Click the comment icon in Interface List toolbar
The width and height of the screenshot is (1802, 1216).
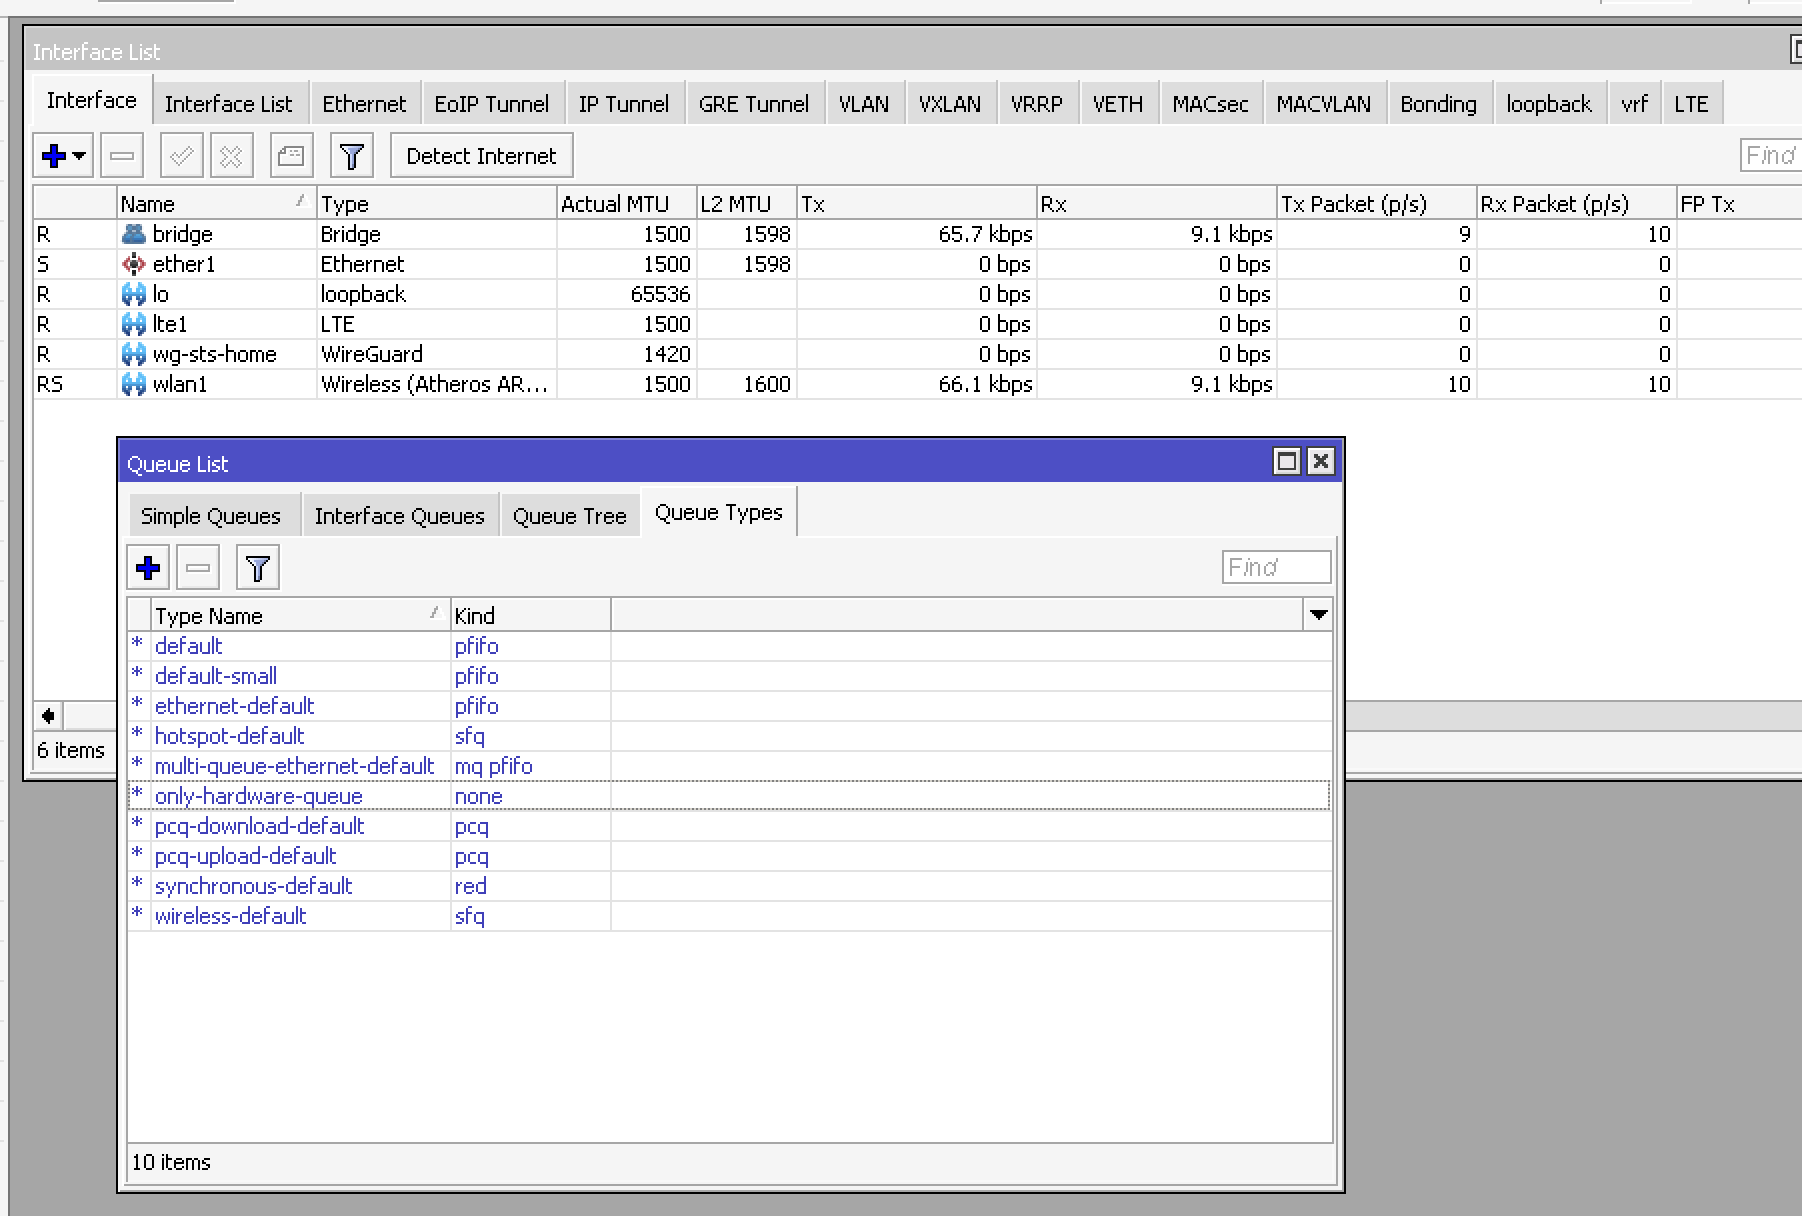coord(291,156)
